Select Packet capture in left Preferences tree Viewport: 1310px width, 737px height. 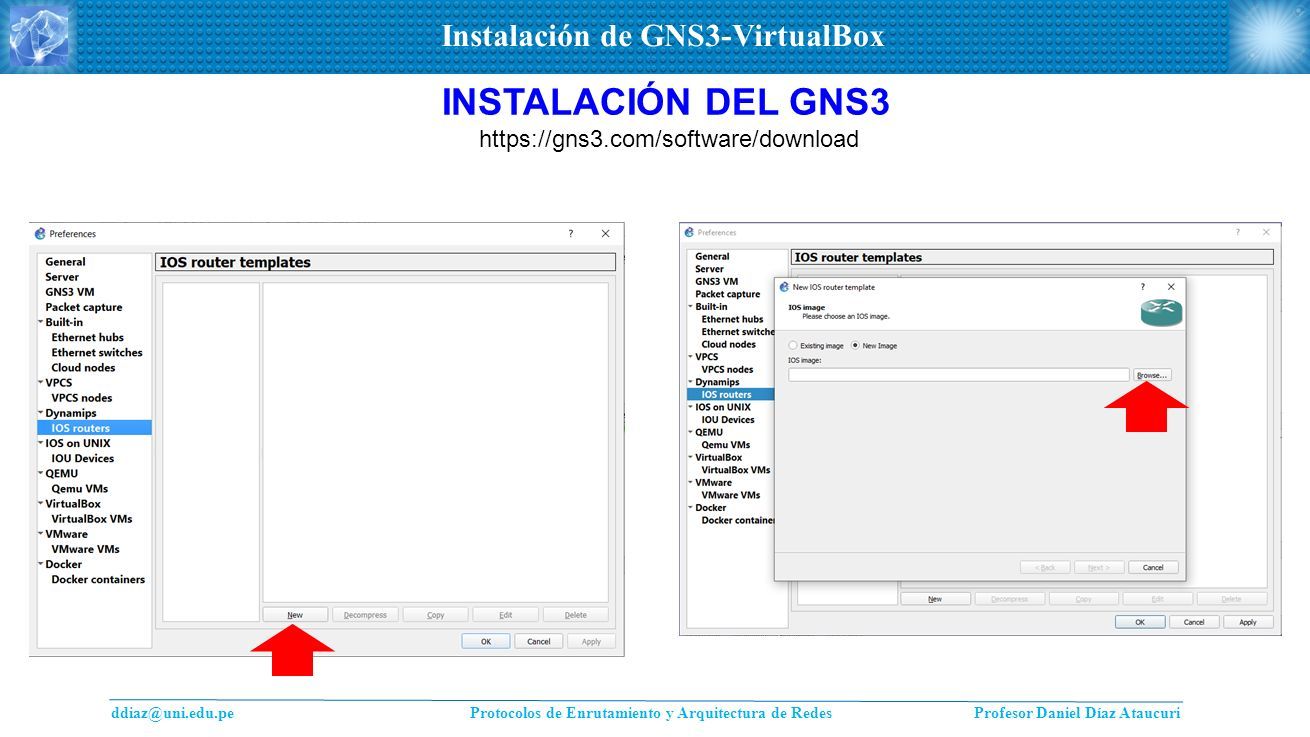[x=84, y=307]
